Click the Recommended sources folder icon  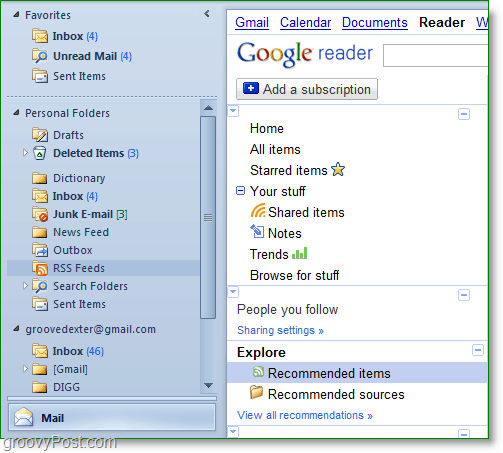[256, 392]
